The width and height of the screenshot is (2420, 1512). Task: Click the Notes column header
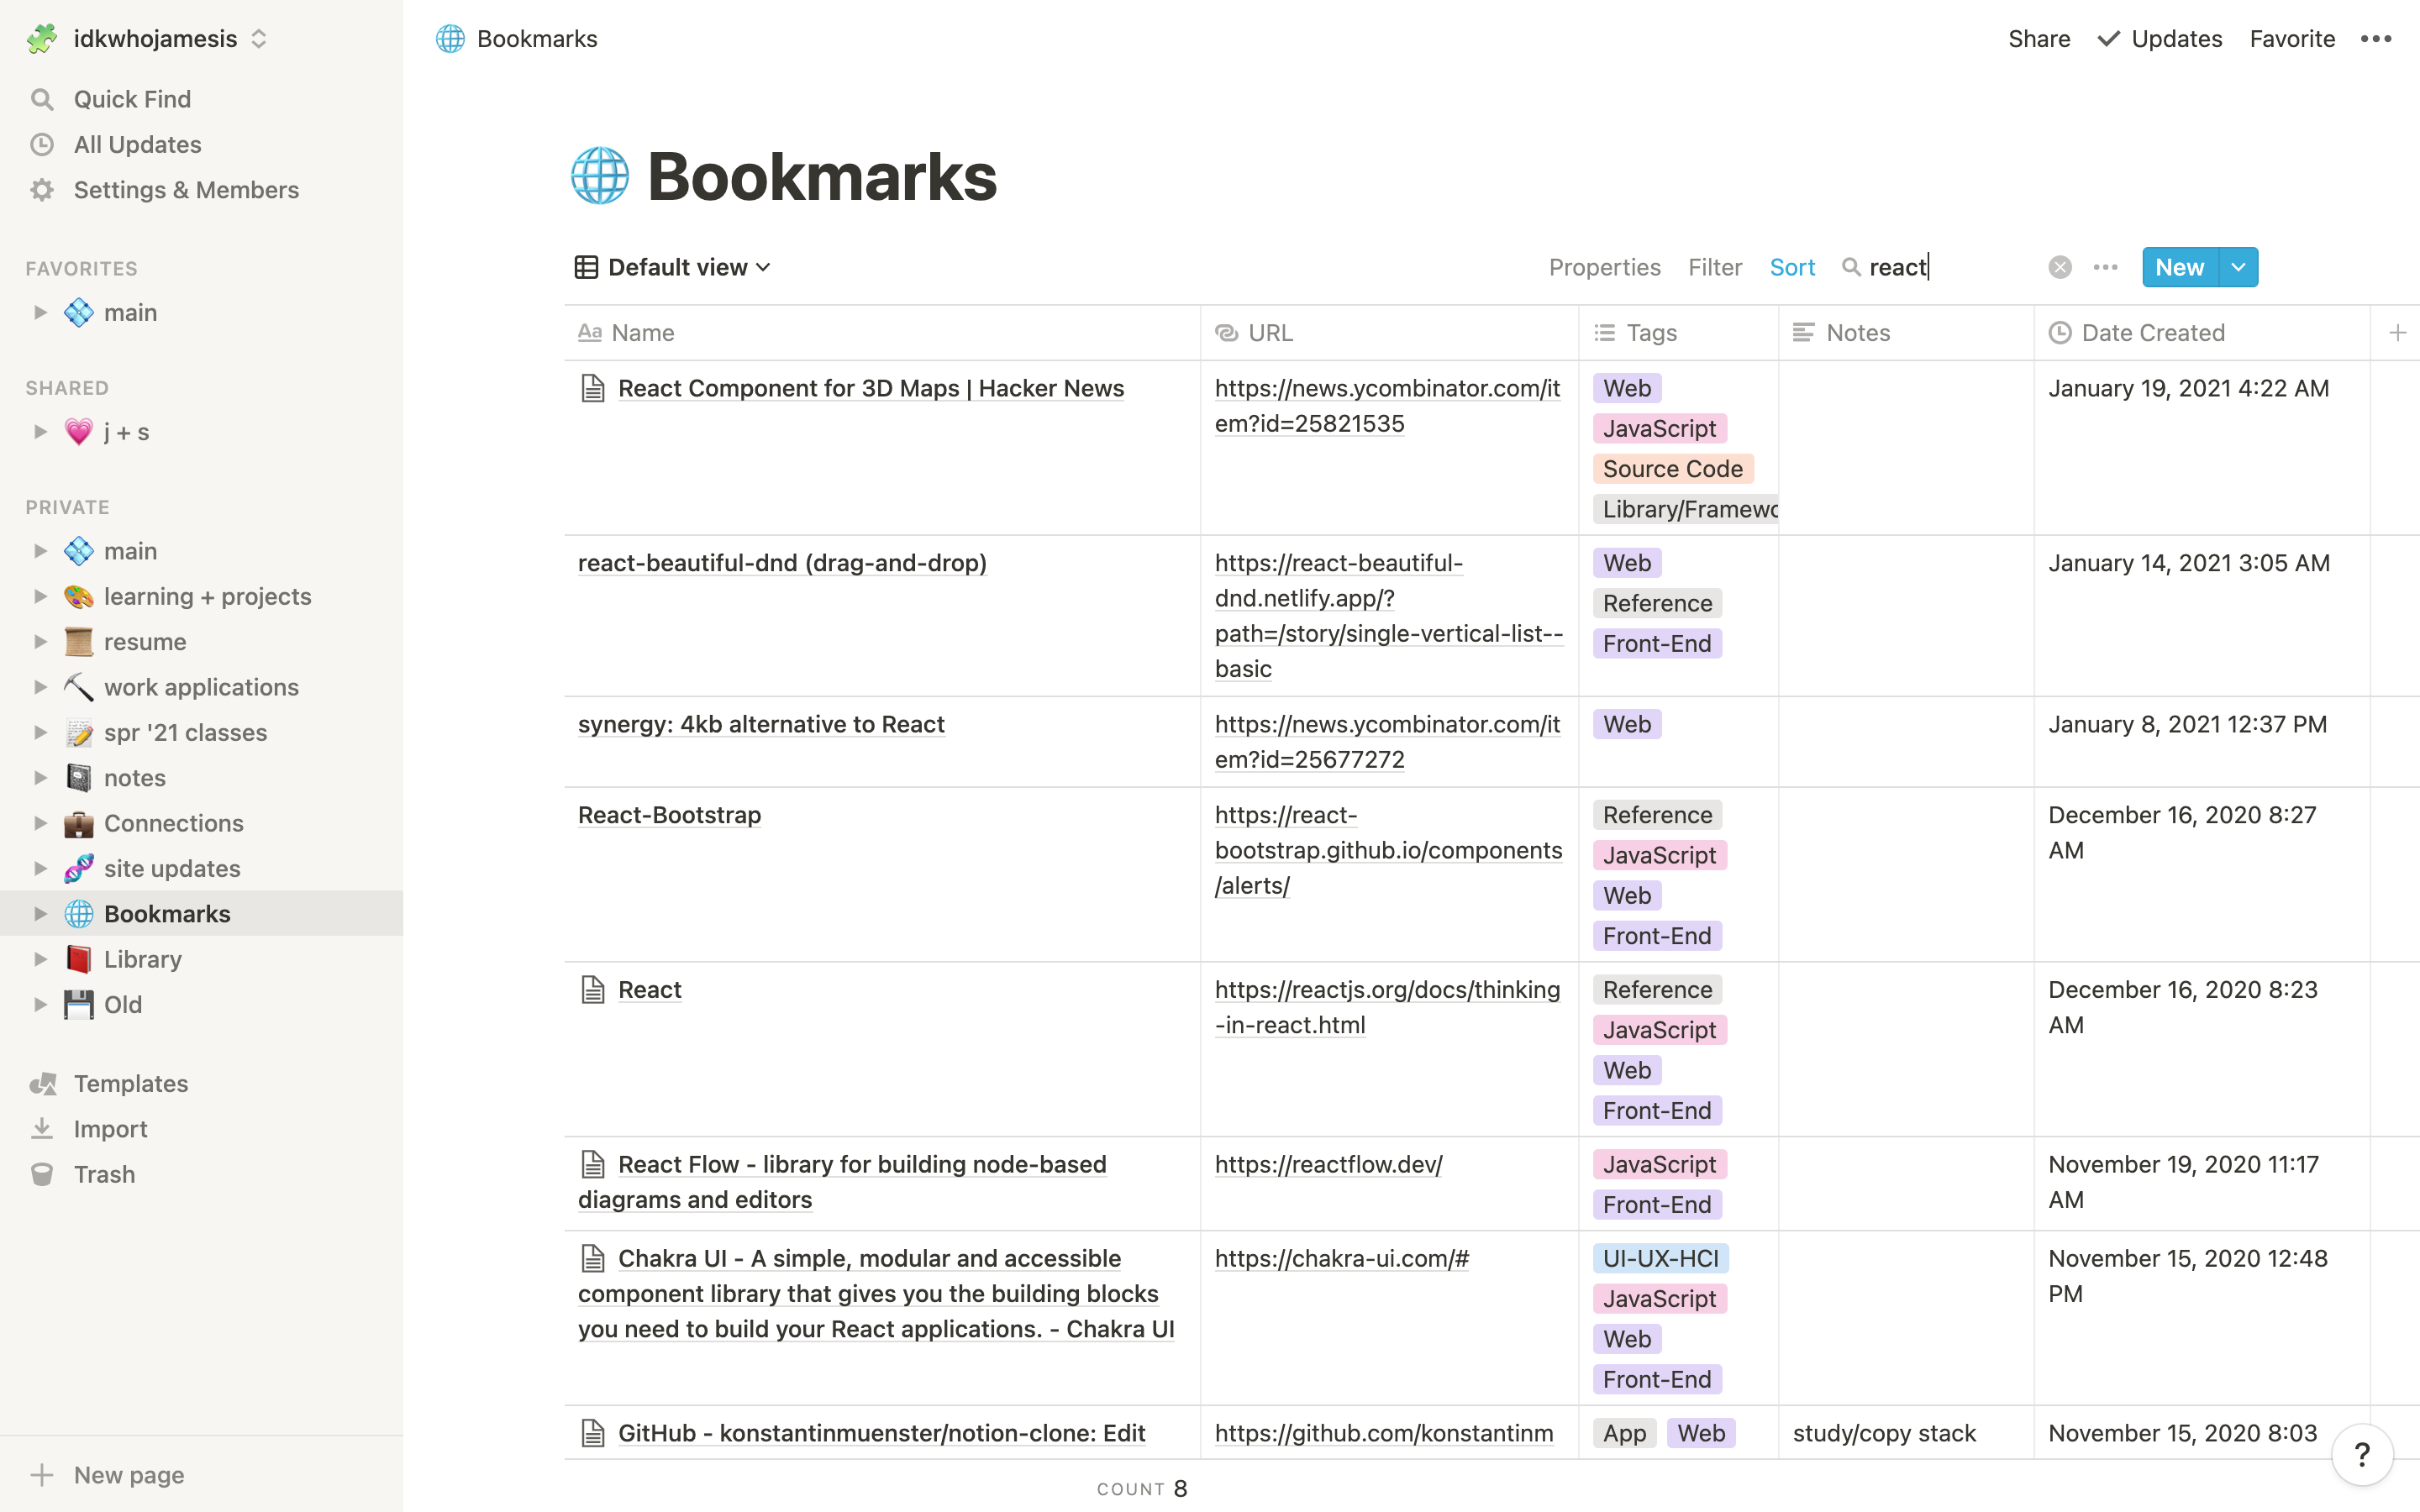click(1907, 333)
